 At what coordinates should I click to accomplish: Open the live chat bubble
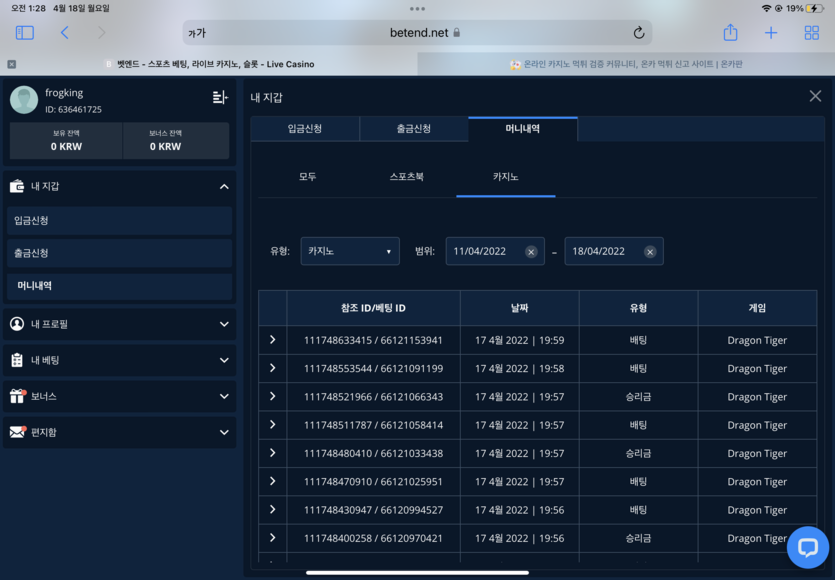[808, 547]
